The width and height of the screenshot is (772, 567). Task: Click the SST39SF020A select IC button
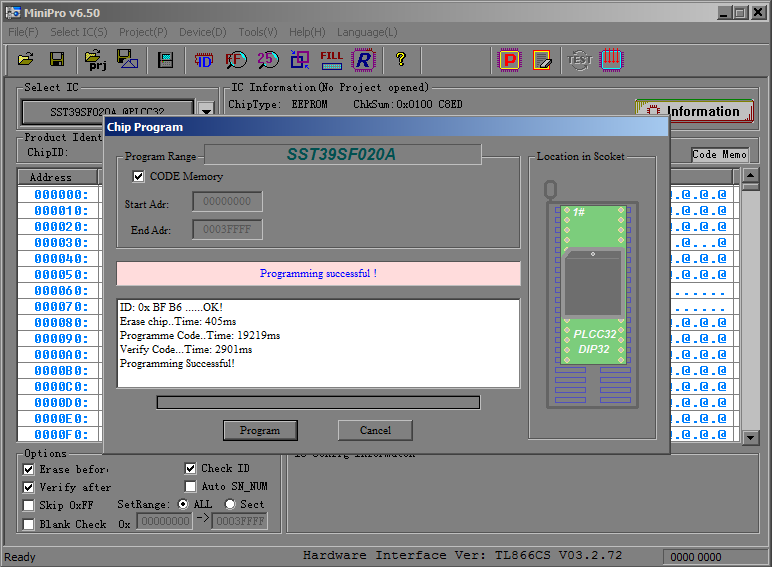pyautogui.click(x=107, y=110)
